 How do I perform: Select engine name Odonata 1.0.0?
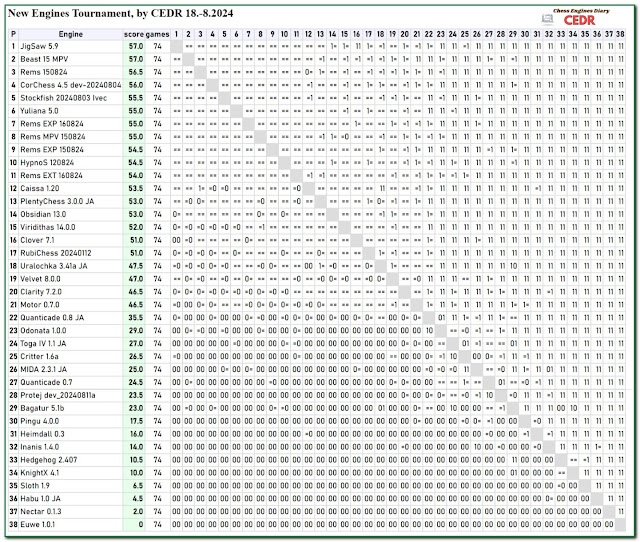pos(43,331)
